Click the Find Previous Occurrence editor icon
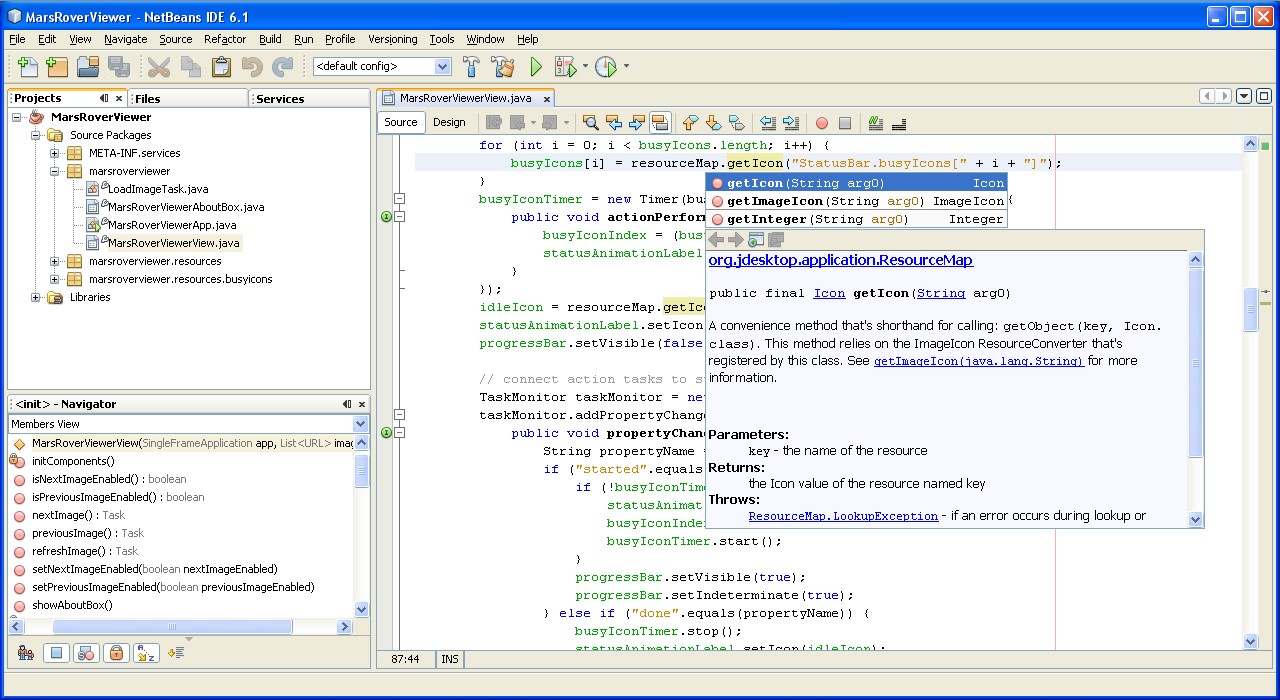1280x700 pixels. pyautogui.click(x=614, y=123)
